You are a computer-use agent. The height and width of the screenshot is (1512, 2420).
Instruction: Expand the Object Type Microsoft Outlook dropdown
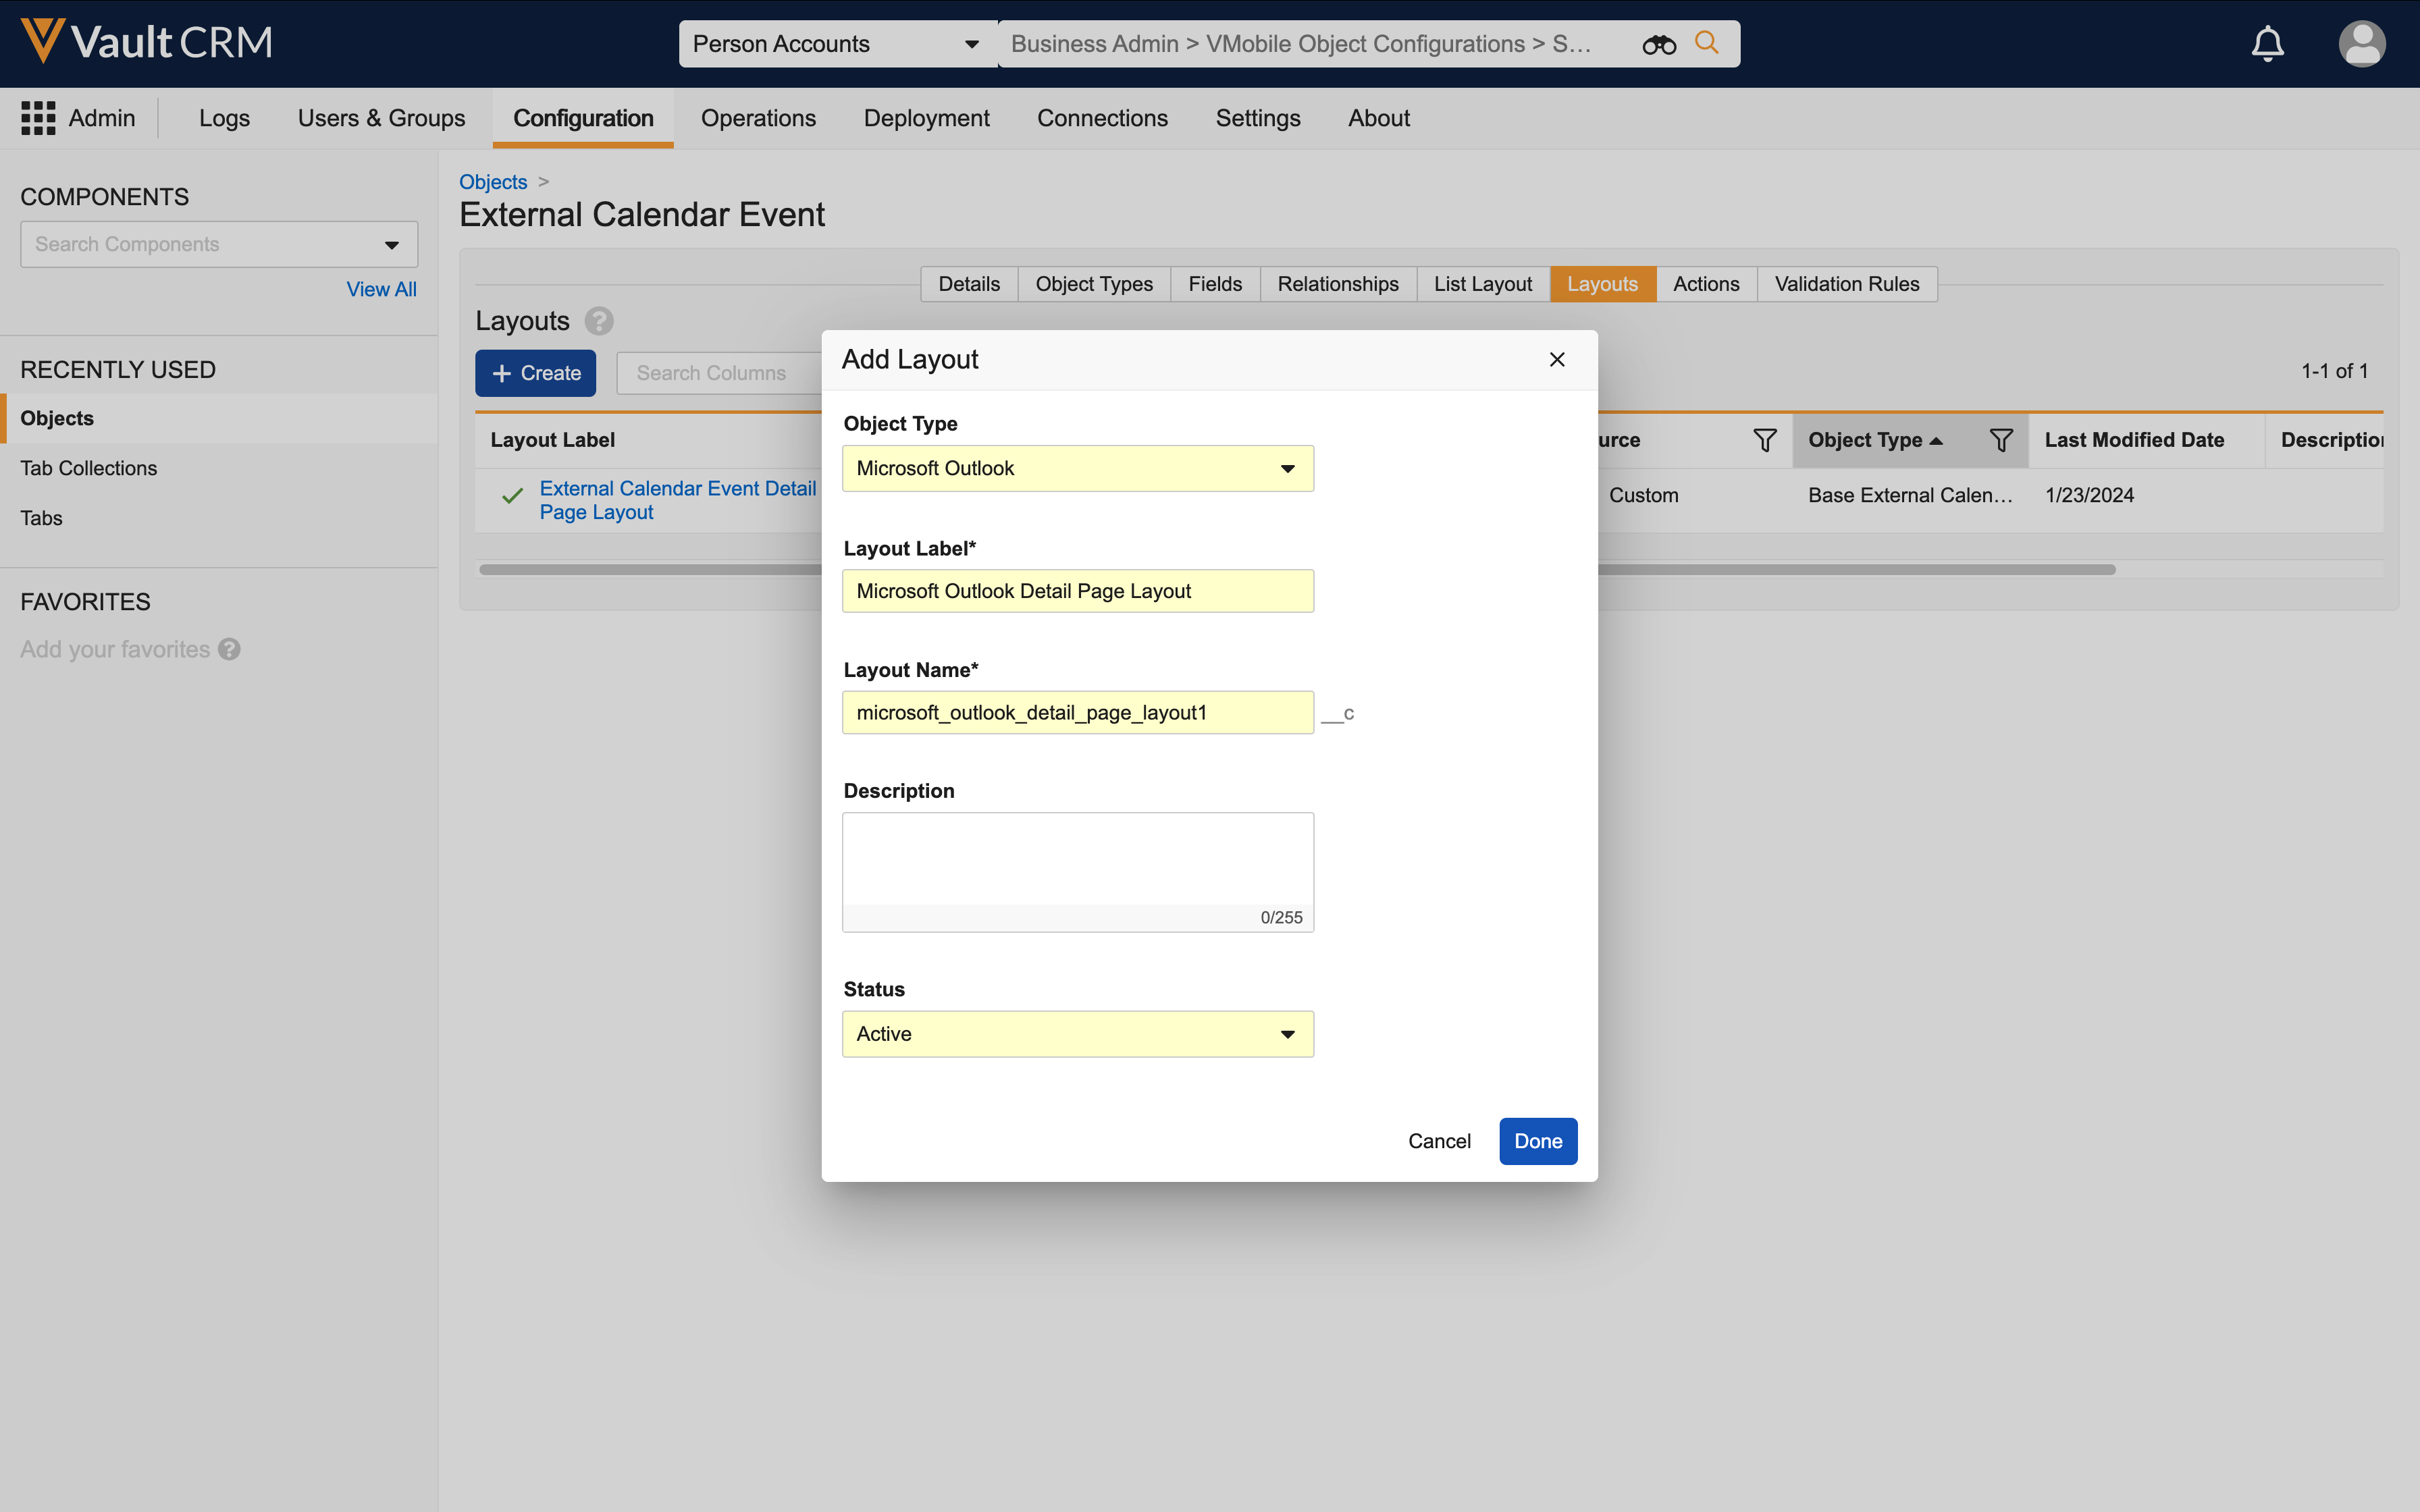1077,468
